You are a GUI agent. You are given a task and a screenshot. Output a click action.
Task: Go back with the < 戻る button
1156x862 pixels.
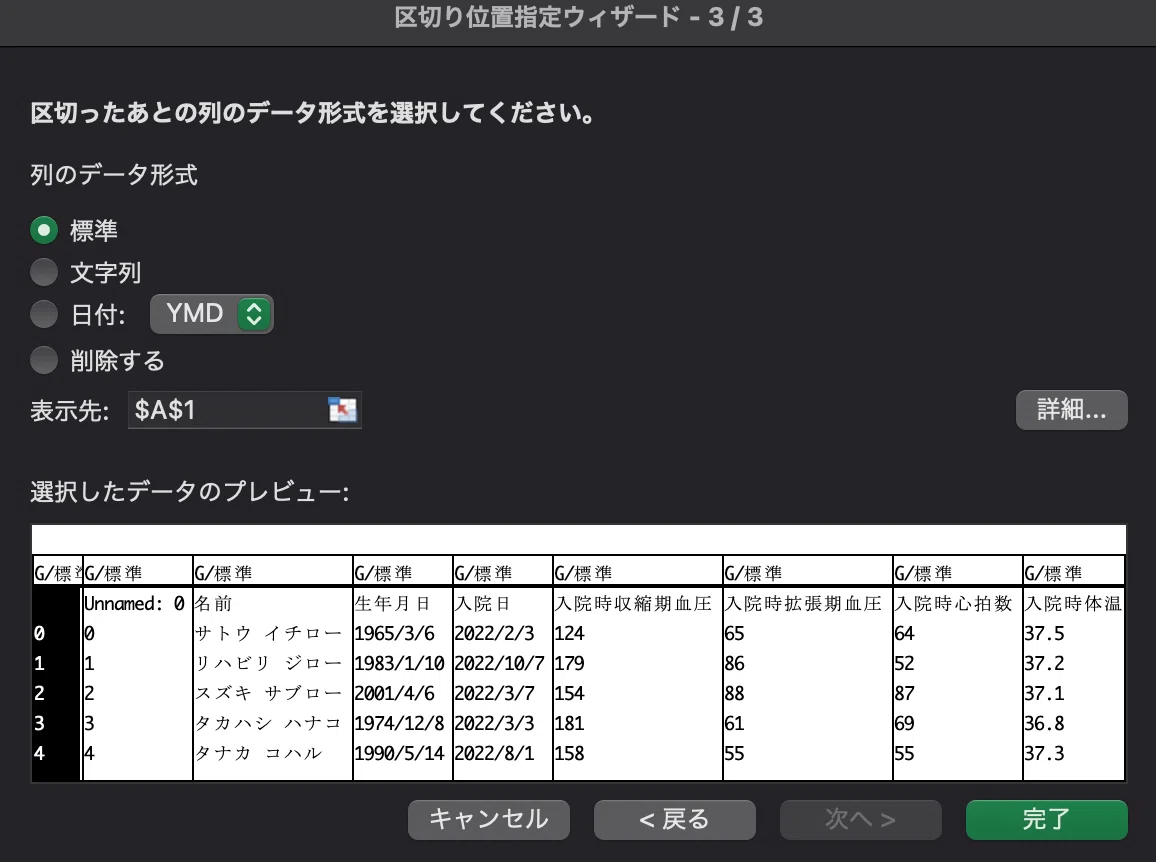675,819
